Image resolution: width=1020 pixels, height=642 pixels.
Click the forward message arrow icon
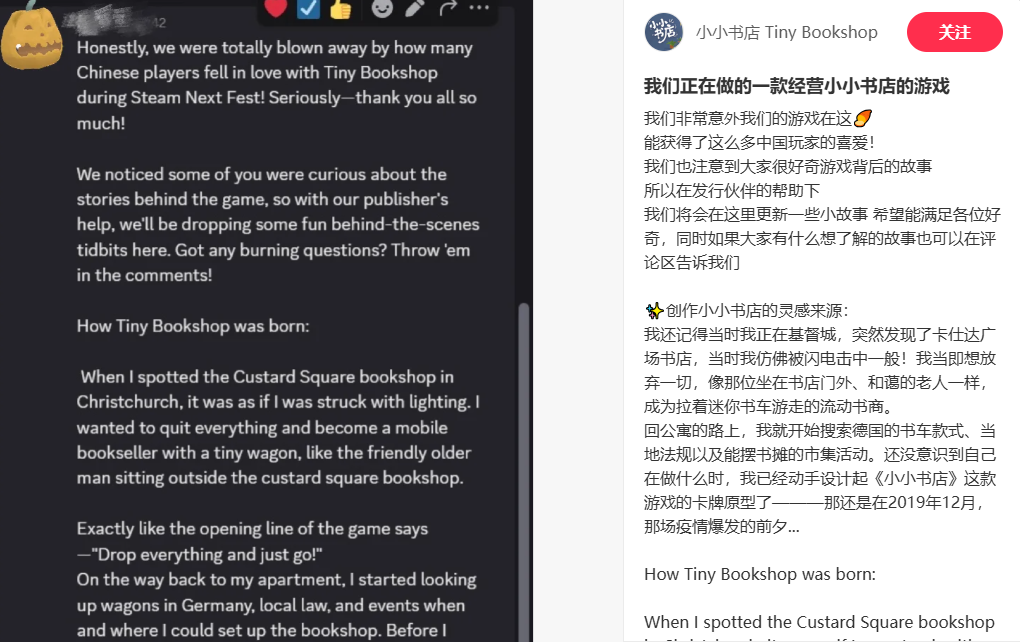pyautogui.click(x=448, y=8)
